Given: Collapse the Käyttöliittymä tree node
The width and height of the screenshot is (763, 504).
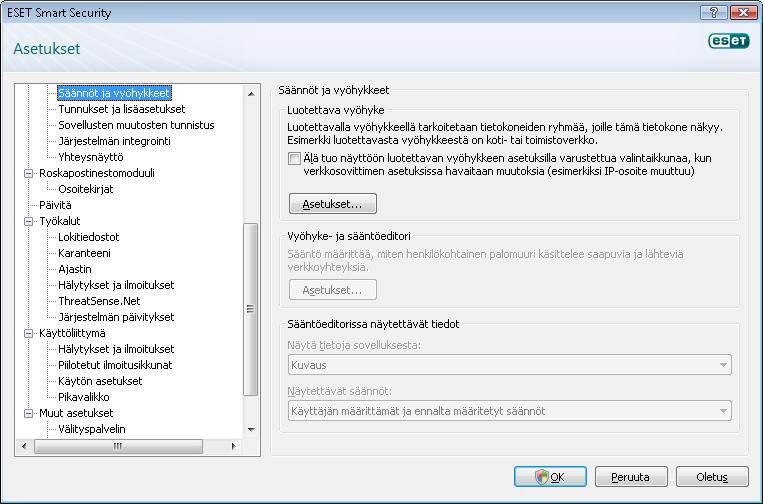Looking at the screenshot, I should (x=29, y=333).
